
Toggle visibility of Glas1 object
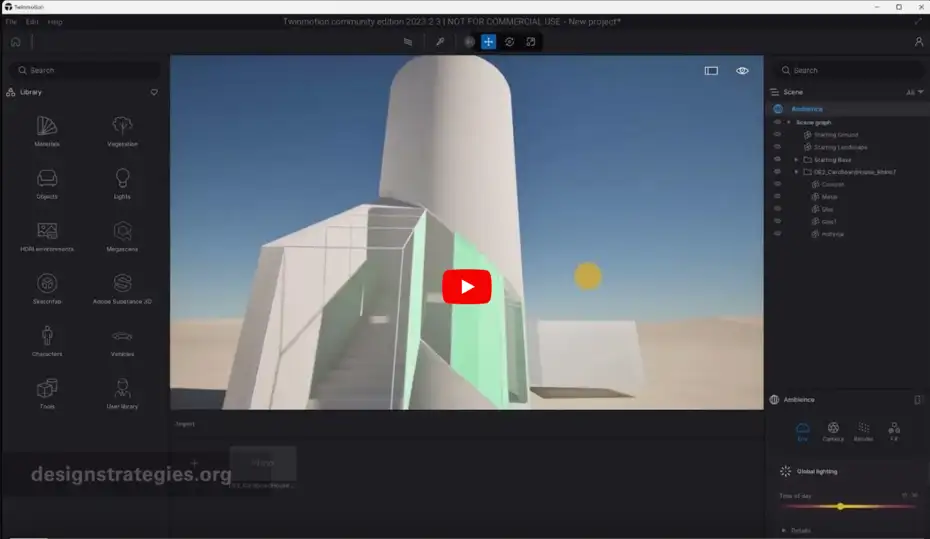point(777,222)
